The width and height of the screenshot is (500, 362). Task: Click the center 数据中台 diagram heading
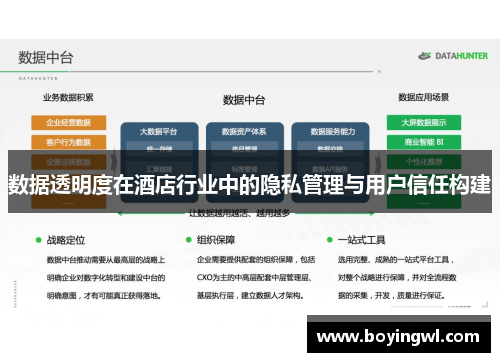[x=244, y=100]
